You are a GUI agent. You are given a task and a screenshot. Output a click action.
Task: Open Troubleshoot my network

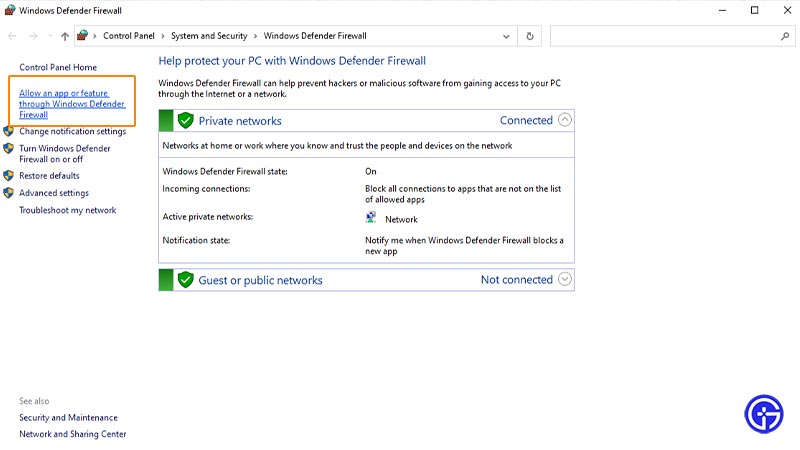click(x=68, y=210)
